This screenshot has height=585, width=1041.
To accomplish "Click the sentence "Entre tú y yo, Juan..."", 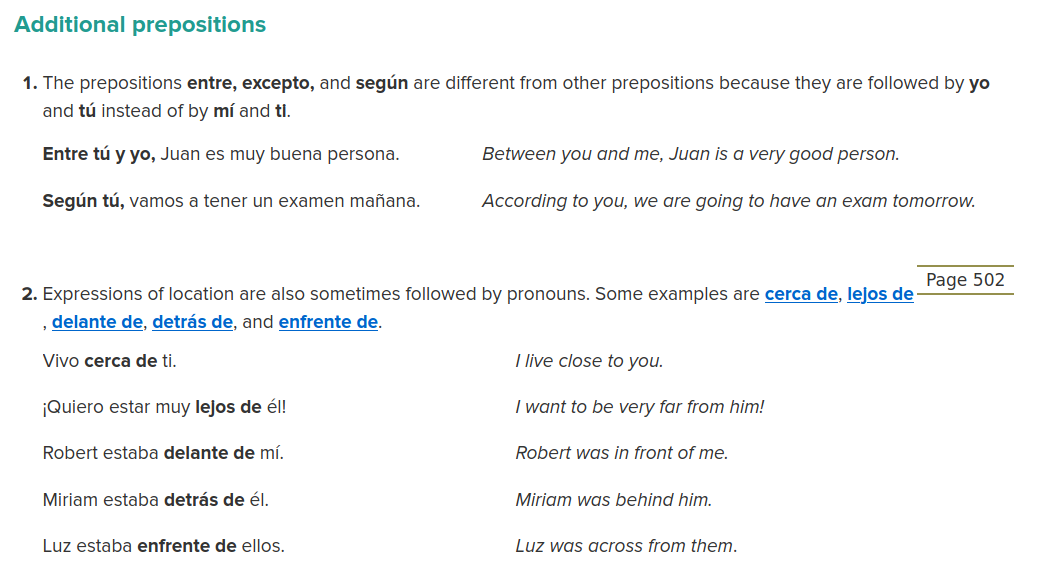I will [221, 154].
